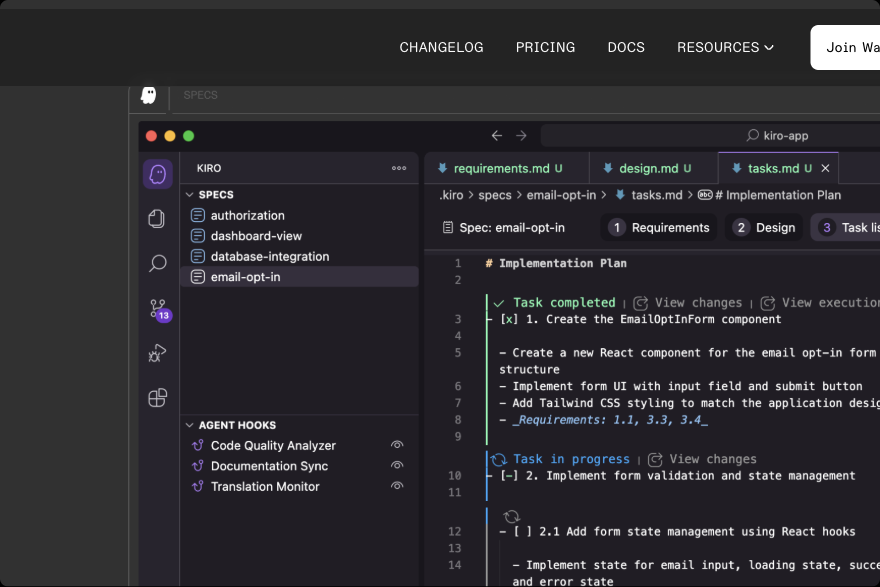Click the Documentation Sync hook icon
This screenshot has height=587, width=880.
[198, 466]
